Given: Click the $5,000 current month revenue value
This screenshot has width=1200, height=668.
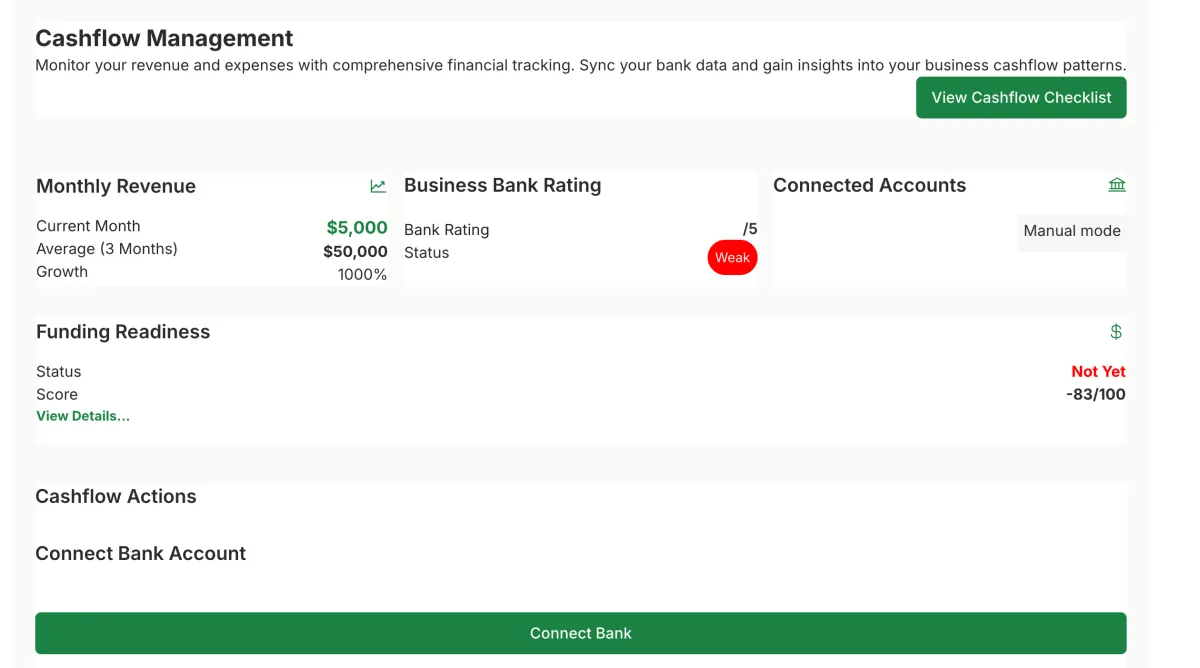Looking at the screenshot, I should [356, 227].
